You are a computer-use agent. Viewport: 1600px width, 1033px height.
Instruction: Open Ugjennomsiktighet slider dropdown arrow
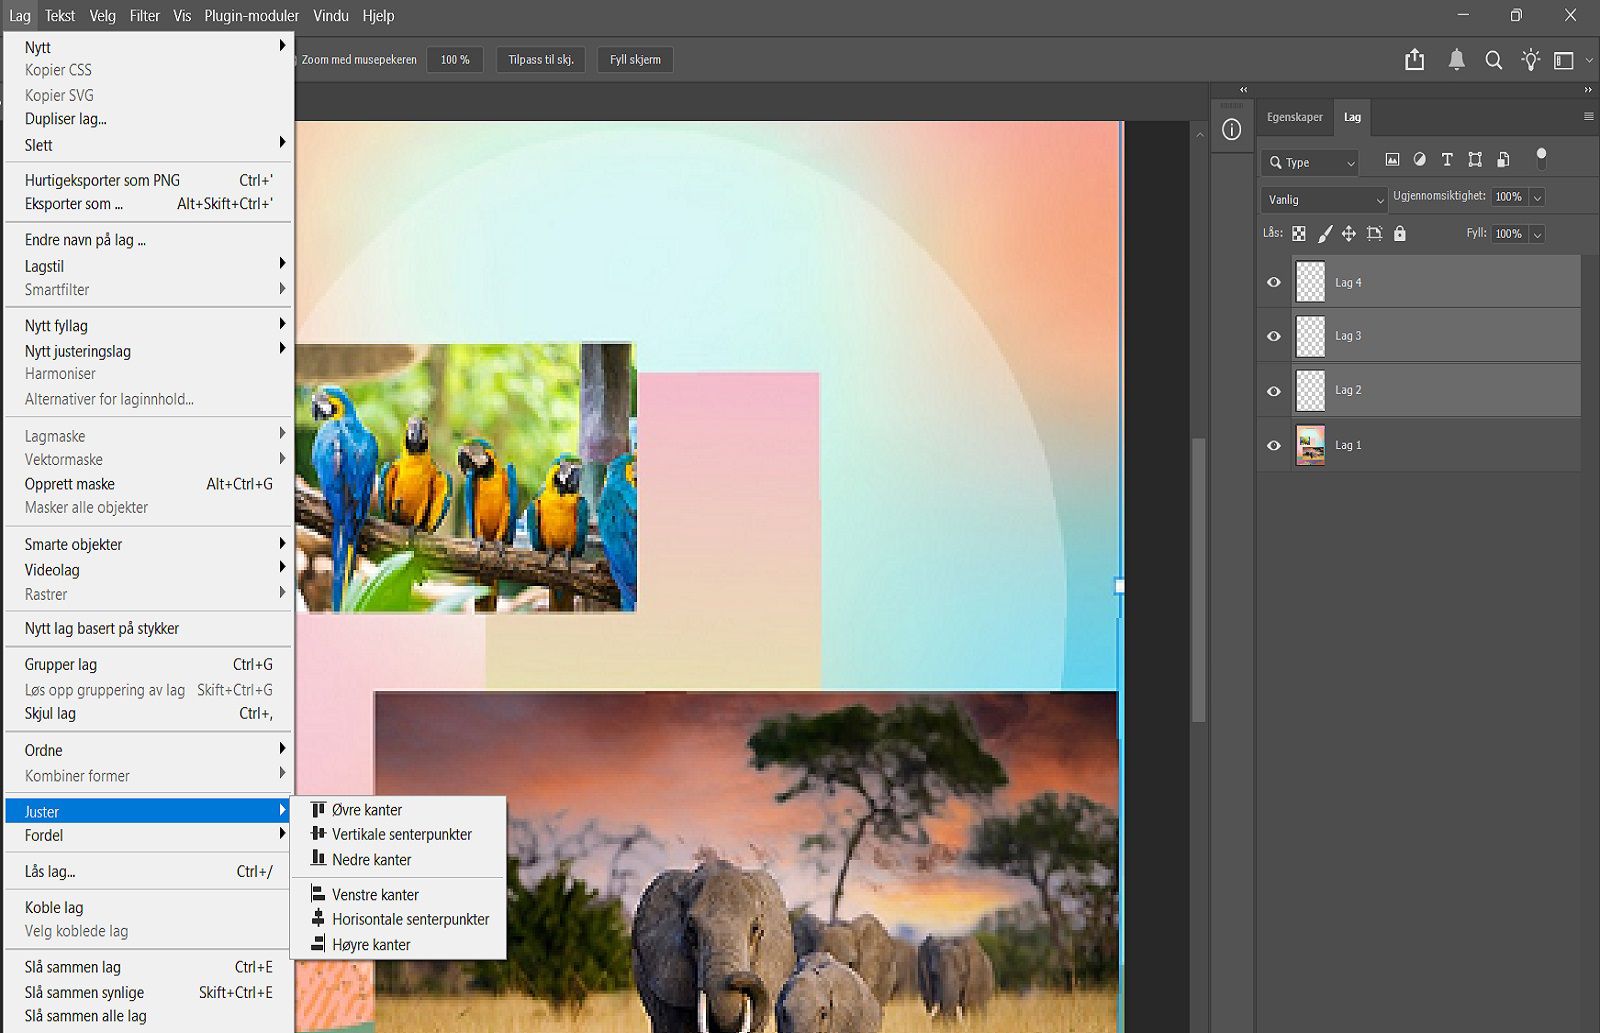pos(1538,197)
